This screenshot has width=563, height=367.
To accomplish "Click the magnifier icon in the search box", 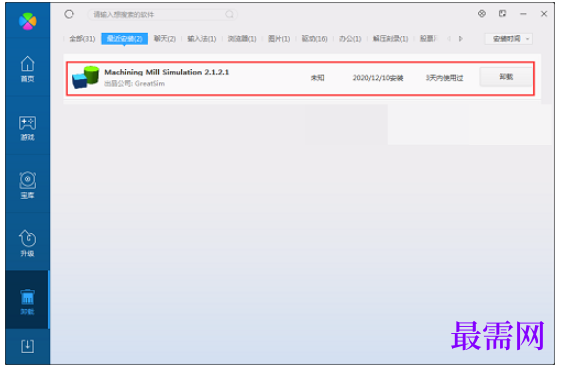I will tap(229, 14).
